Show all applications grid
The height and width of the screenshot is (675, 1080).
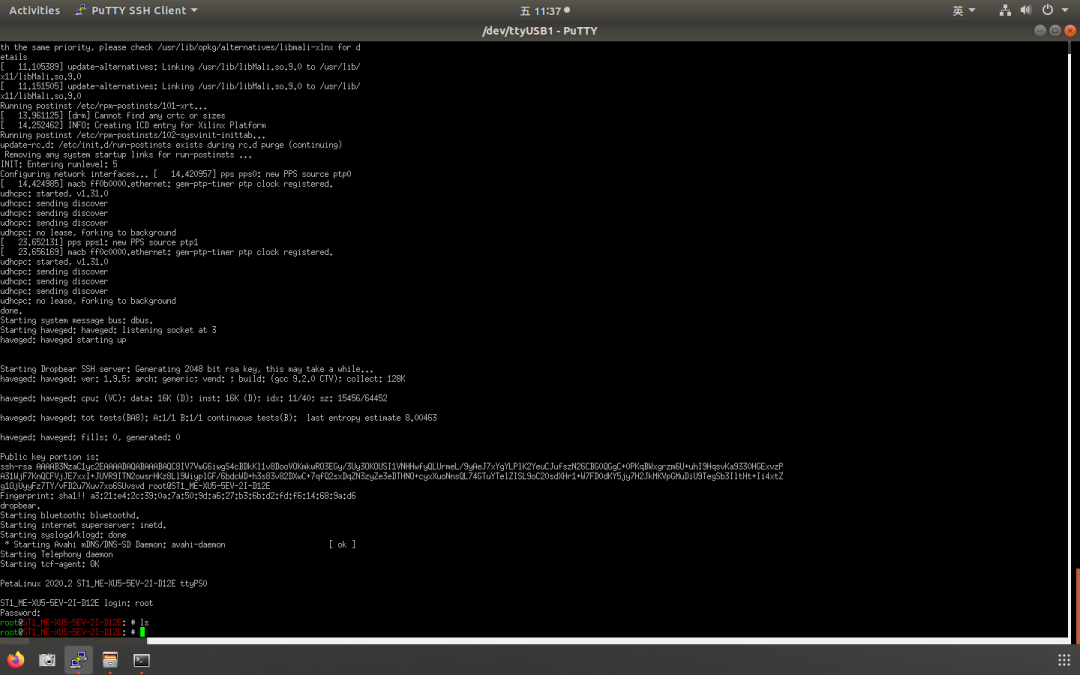click(x=1063, y=660)
